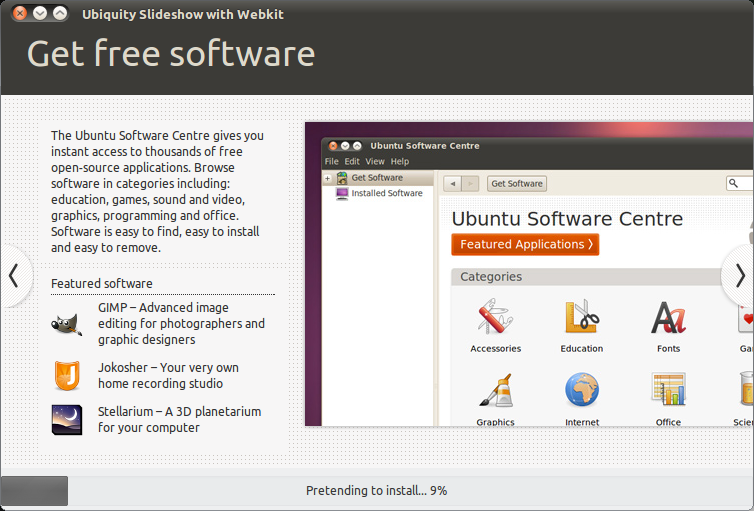Click the 'Get free software' slide title
Viewport: 754px width, 511px height.
(171, 53)
